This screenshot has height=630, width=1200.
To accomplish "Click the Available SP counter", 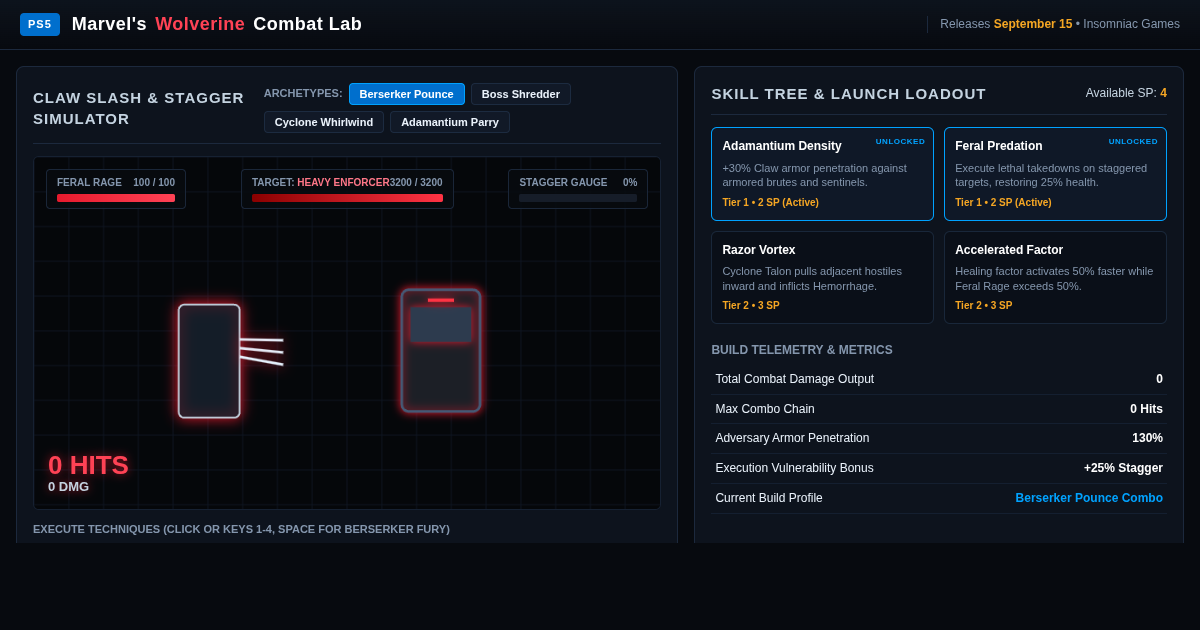I will coord(1126,93).
